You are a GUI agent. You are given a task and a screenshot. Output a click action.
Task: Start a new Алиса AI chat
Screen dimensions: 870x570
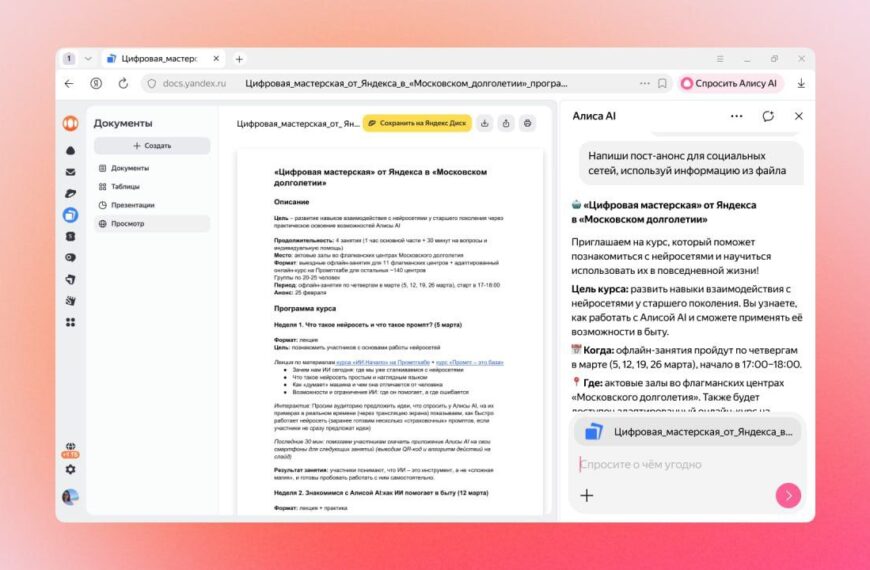[x=768, y=116]
